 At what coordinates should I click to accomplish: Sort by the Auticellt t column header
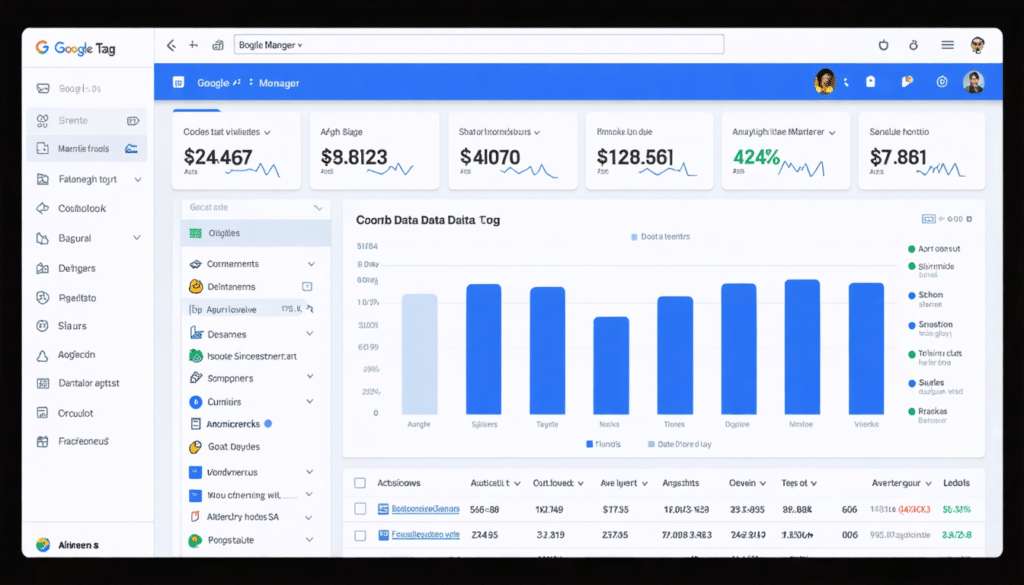495,483
